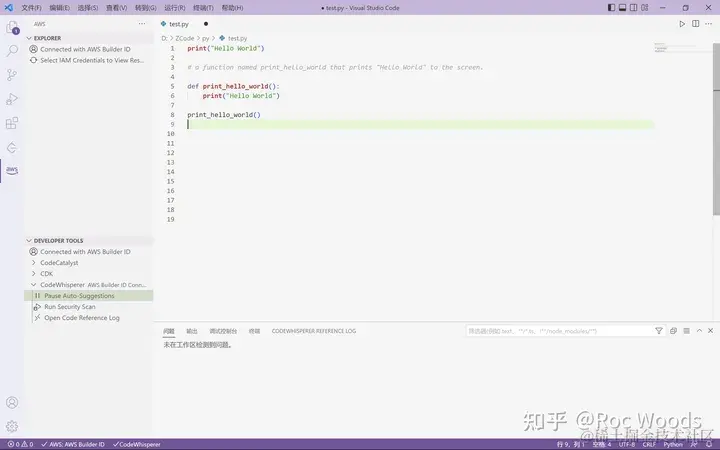Switch to the 终端 panel tab
The image size is (720, 450).
(254, 331)
